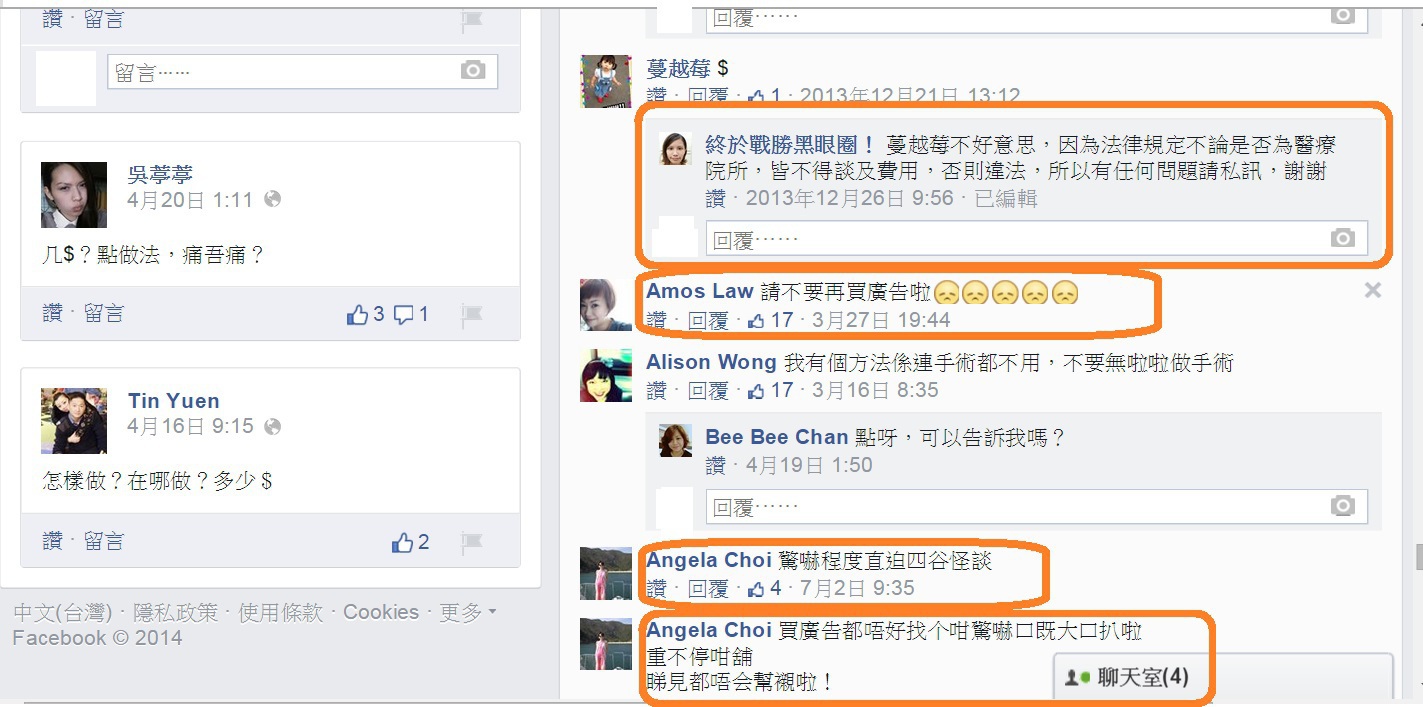Click 讚 under Angela Choi's 四谷怪談 comment
This screenshot has height=707, width=1423.
[x=656, y=588]
